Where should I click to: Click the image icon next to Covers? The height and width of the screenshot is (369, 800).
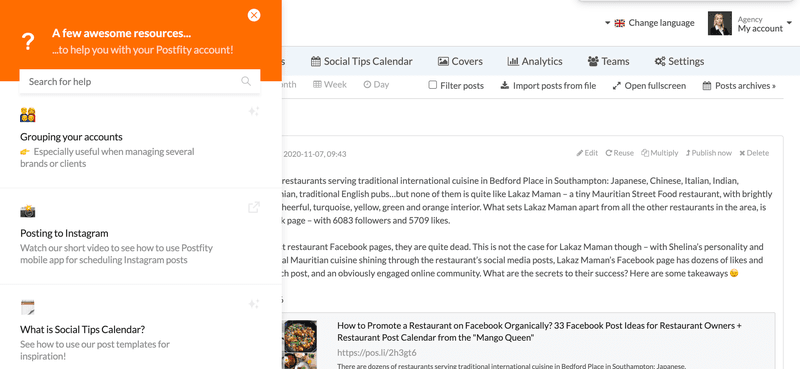click(443, 61)
